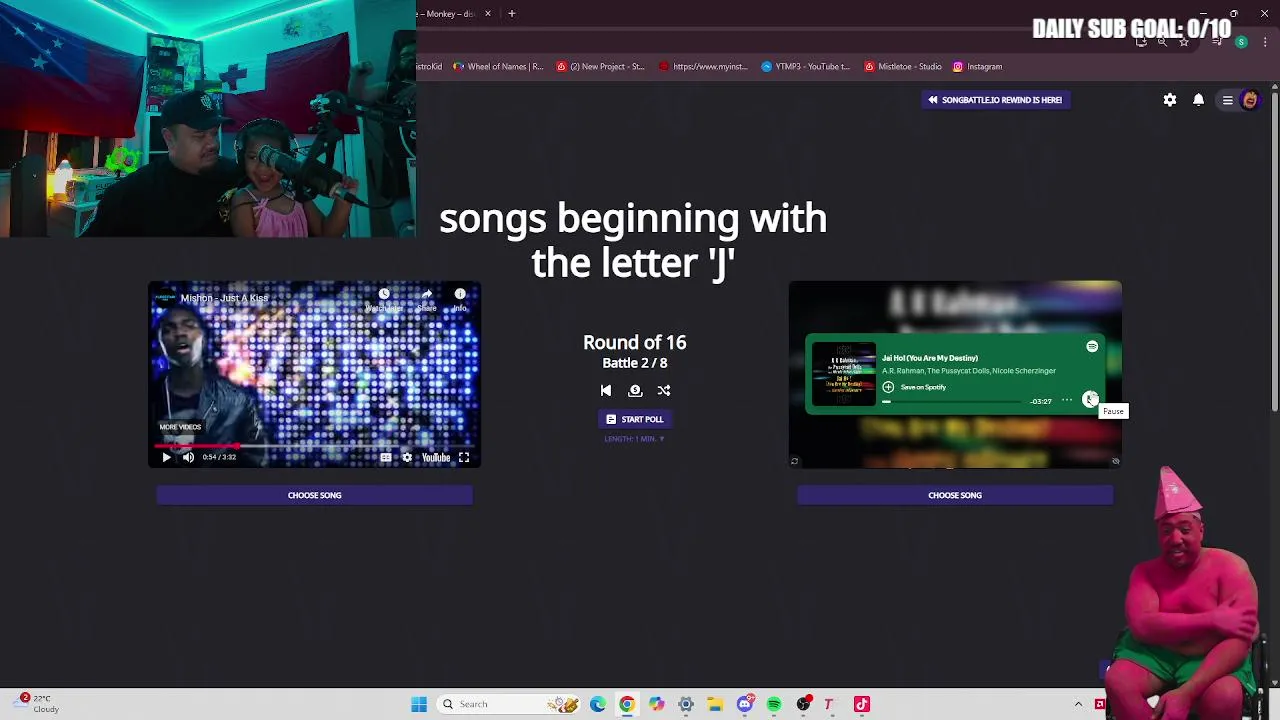1280x720 pixels.
Task: Open the hamburger menu beside avatar
Action: pos(1227,100)
